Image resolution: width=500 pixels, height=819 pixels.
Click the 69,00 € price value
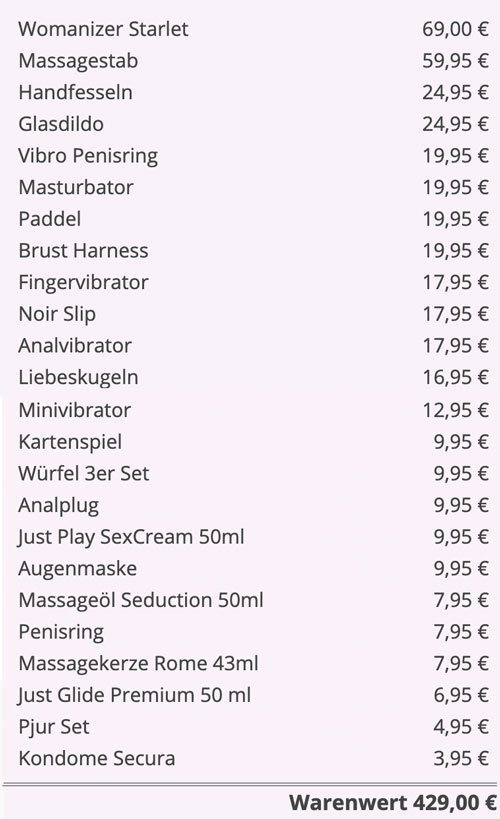(x=456, y=29)
